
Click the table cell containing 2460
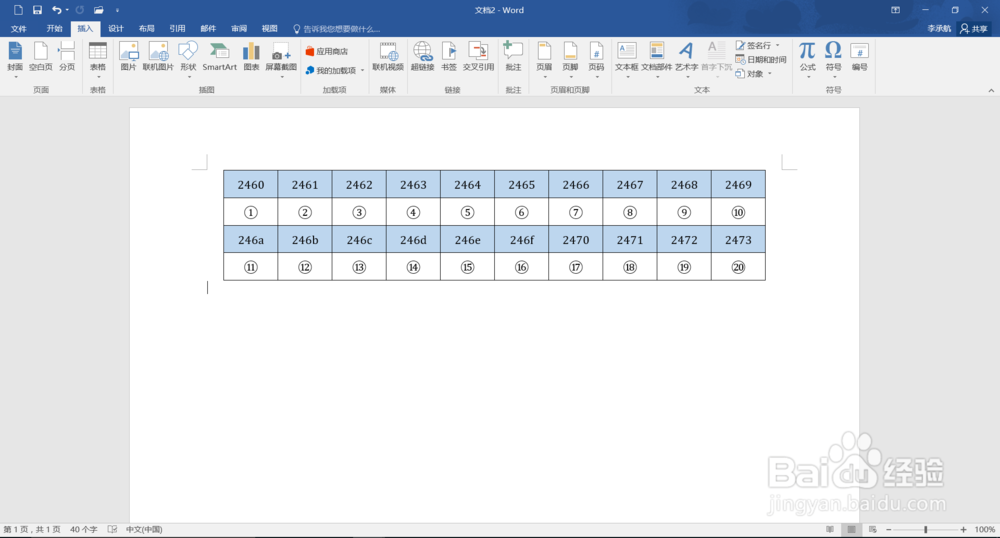[x=251, y=184]
